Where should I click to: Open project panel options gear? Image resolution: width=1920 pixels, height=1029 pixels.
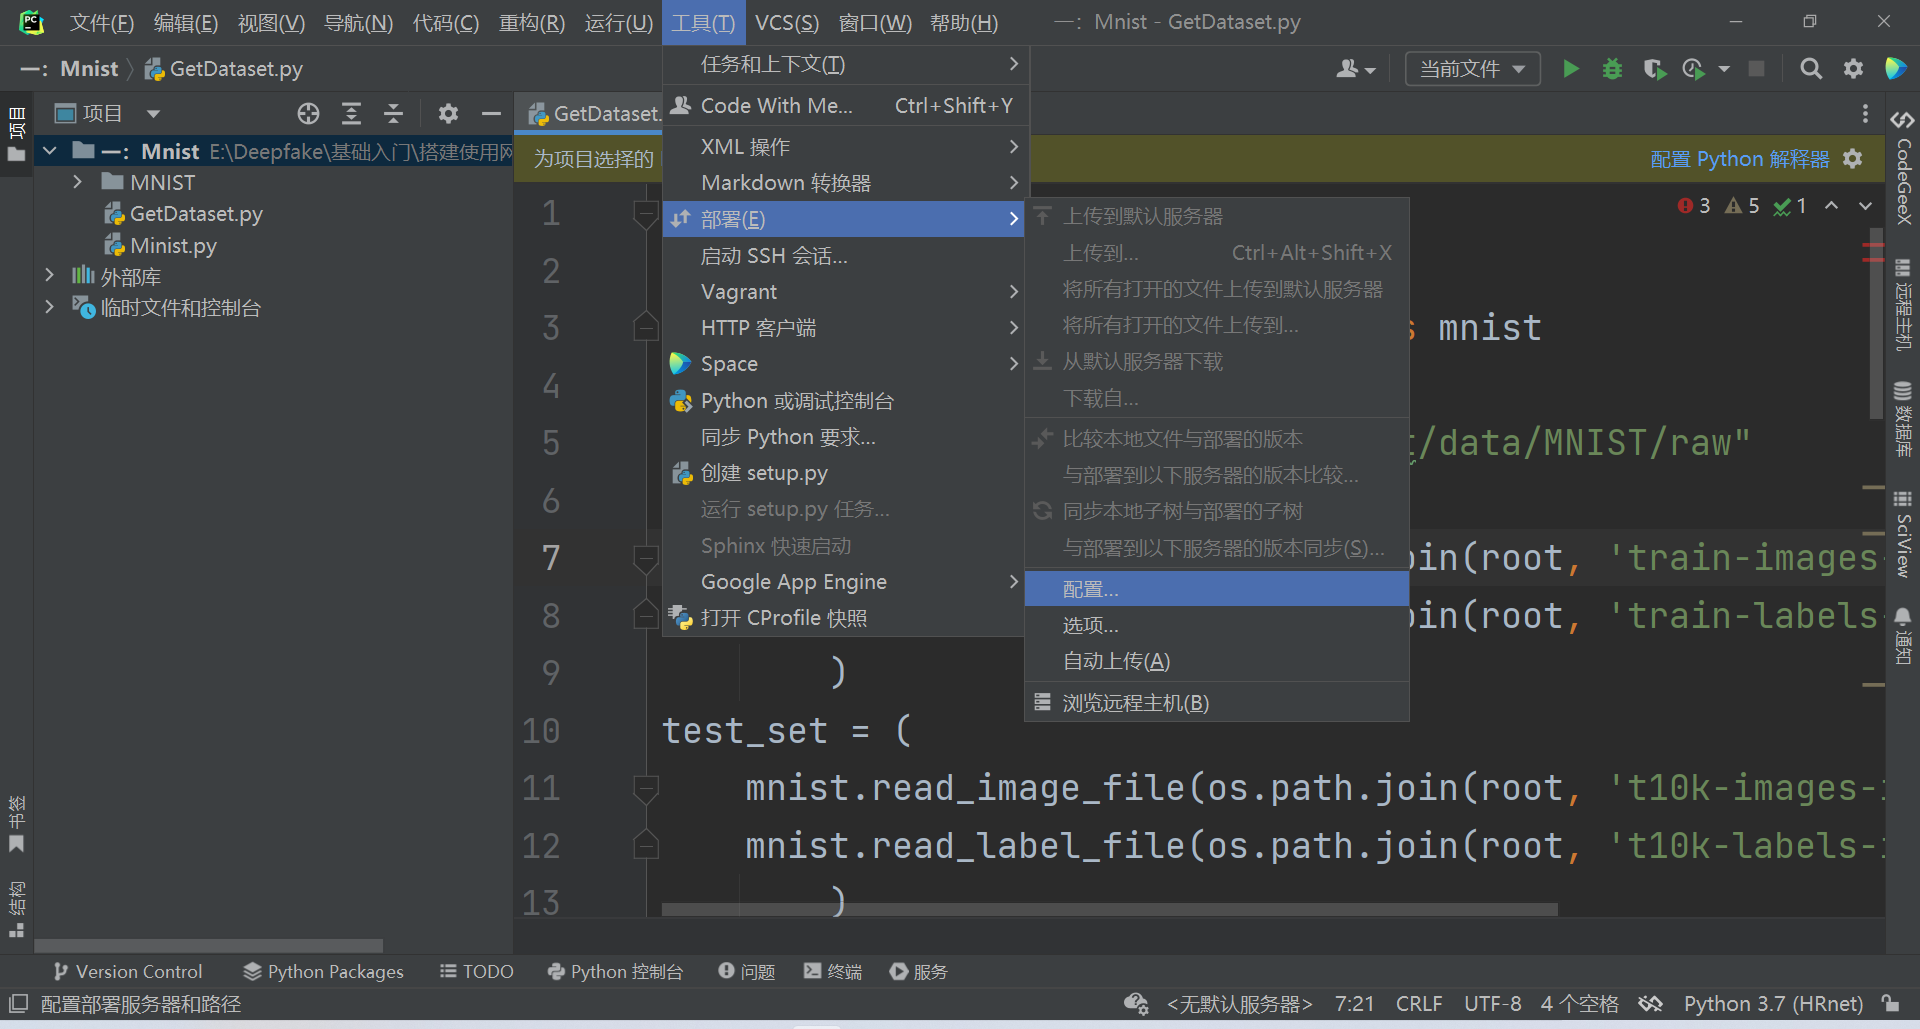[x=448, y=113]
